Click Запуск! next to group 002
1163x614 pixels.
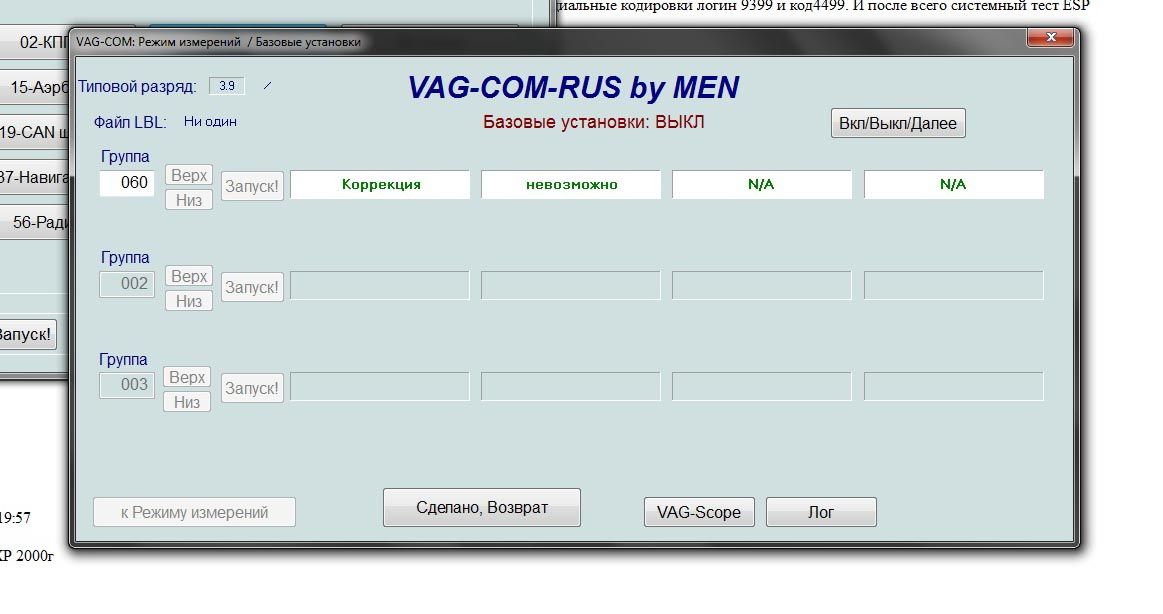[x=252, y=287]
